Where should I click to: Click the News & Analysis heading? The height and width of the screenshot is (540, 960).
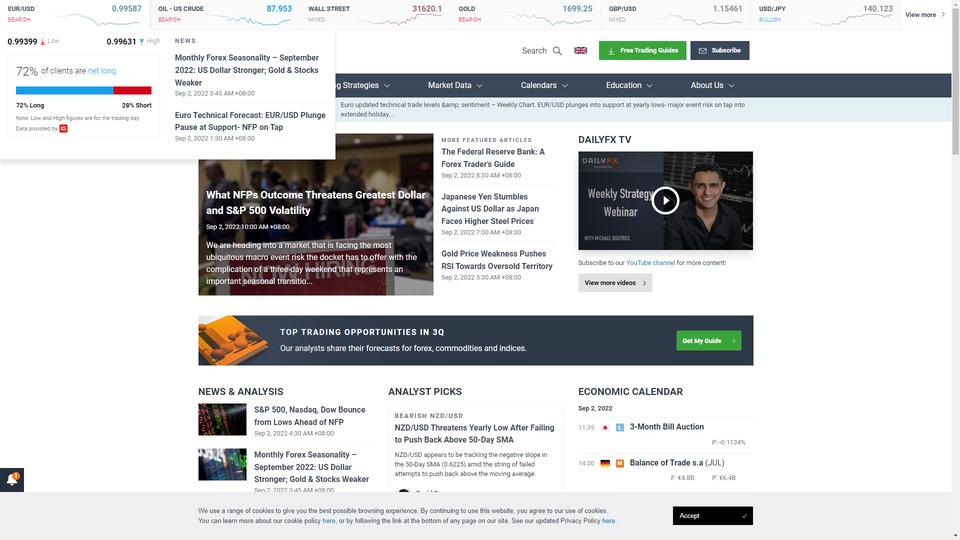tap(241, 392)
